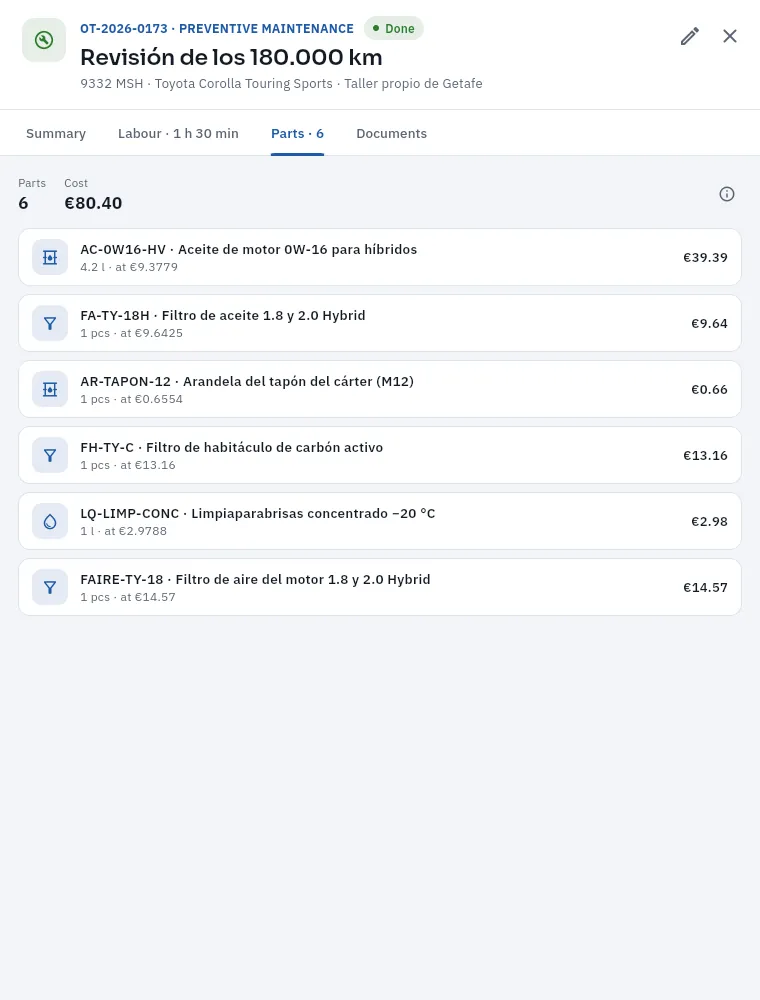Screen dimensions: 760x1000
Task: Click the €2.98 price value
Action: pos(709,522)
